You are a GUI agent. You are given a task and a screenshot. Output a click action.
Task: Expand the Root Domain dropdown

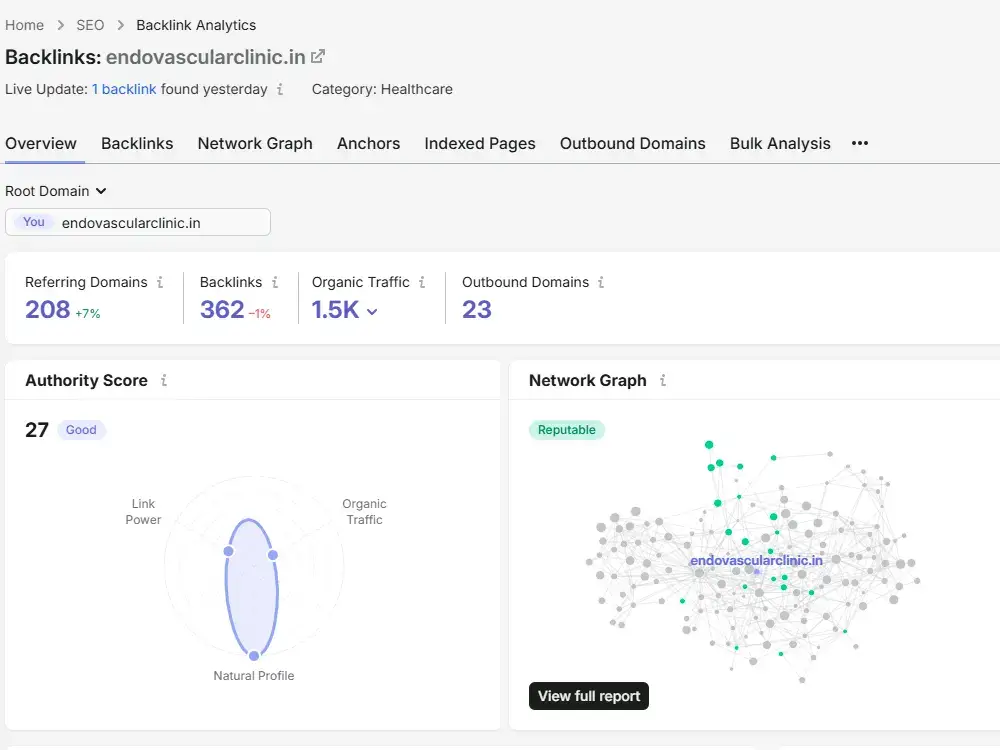[55, 191]
